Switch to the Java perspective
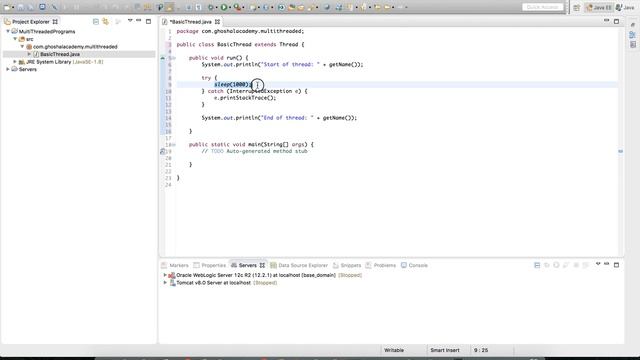640x360 pixels. coord(625,7)
